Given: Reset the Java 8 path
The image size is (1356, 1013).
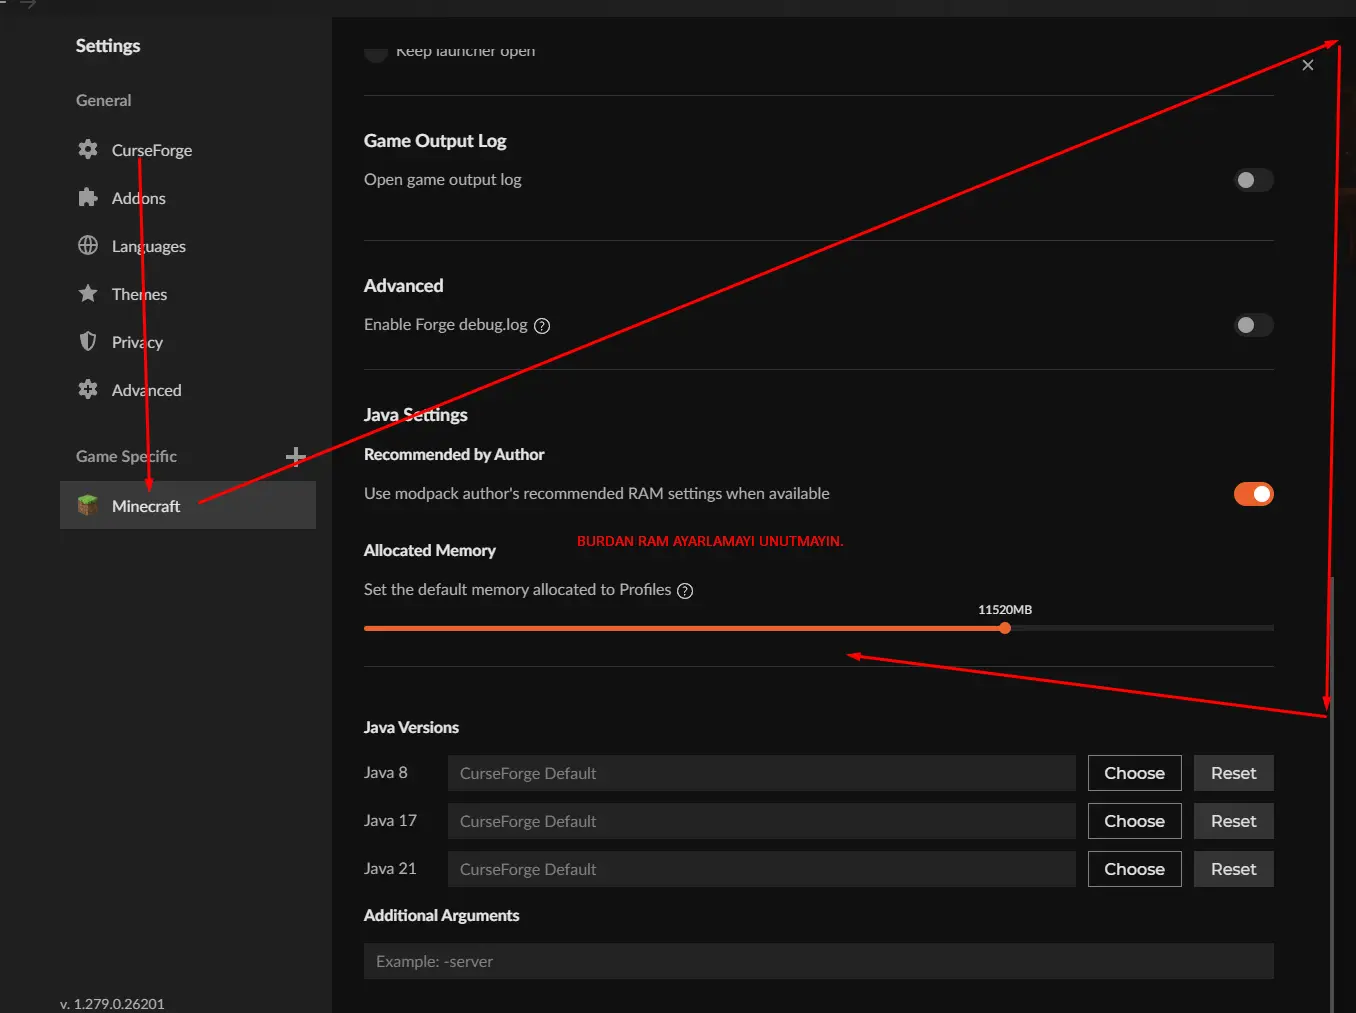Looking at the screenshot, I should pyautogui.click(x=1234, y=773).
